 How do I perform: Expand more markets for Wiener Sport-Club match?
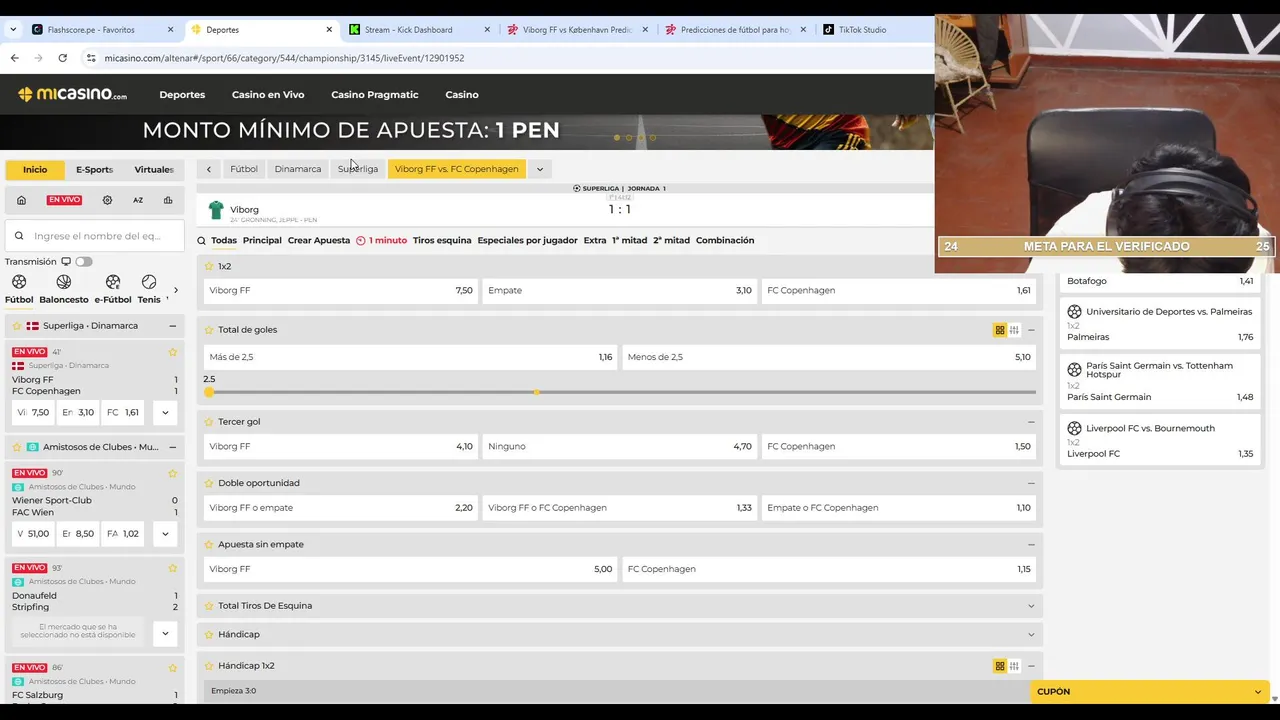(x=165, y=534)
